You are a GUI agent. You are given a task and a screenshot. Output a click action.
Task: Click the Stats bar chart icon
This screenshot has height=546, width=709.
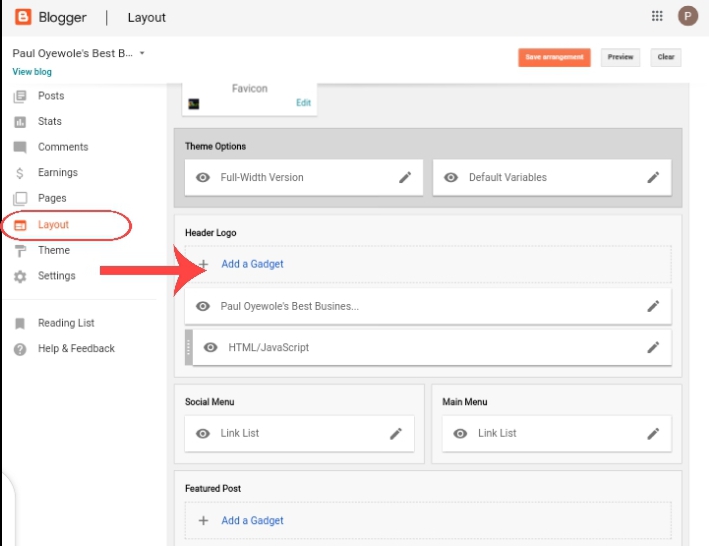[x=20, y=122]
